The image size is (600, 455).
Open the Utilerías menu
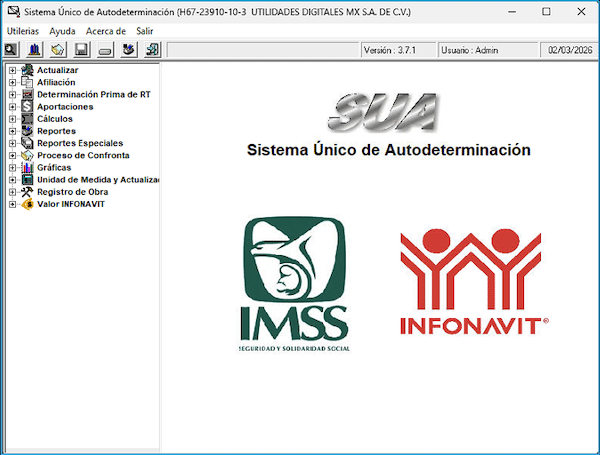[x=24, y=31]
